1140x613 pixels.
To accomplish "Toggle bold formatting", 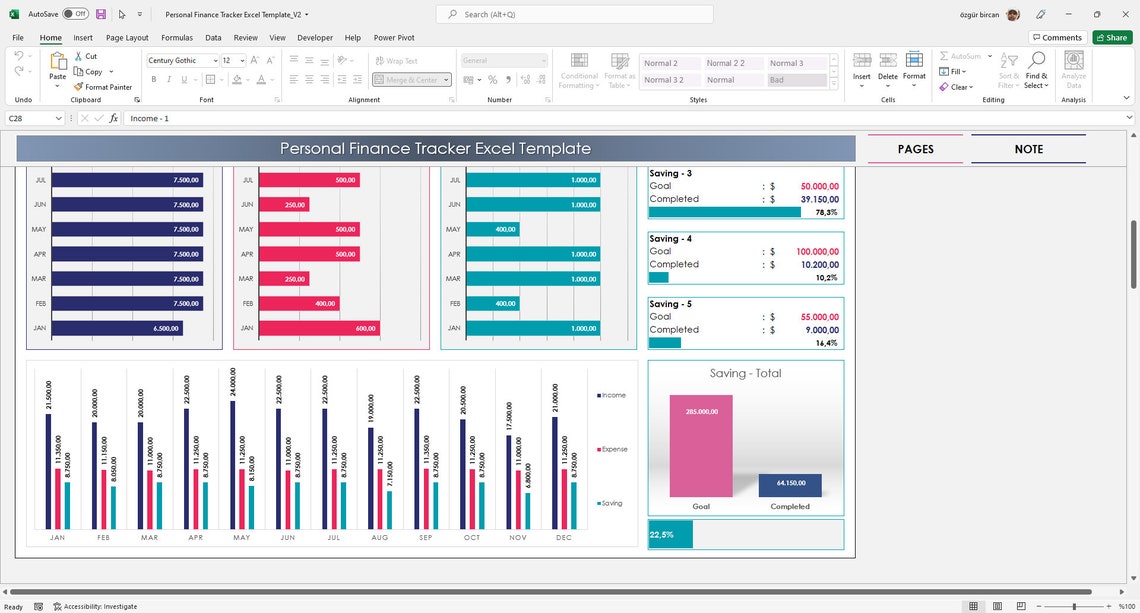I will coord(153,79).
